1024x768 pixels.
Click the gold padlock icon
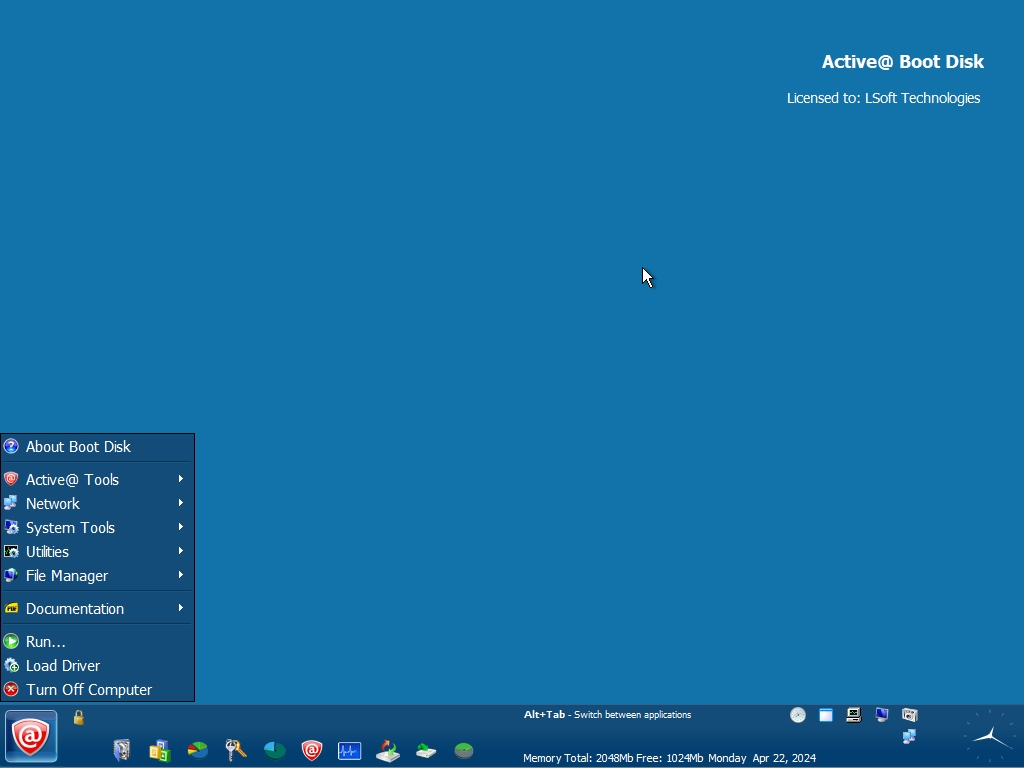pos(79,717)
